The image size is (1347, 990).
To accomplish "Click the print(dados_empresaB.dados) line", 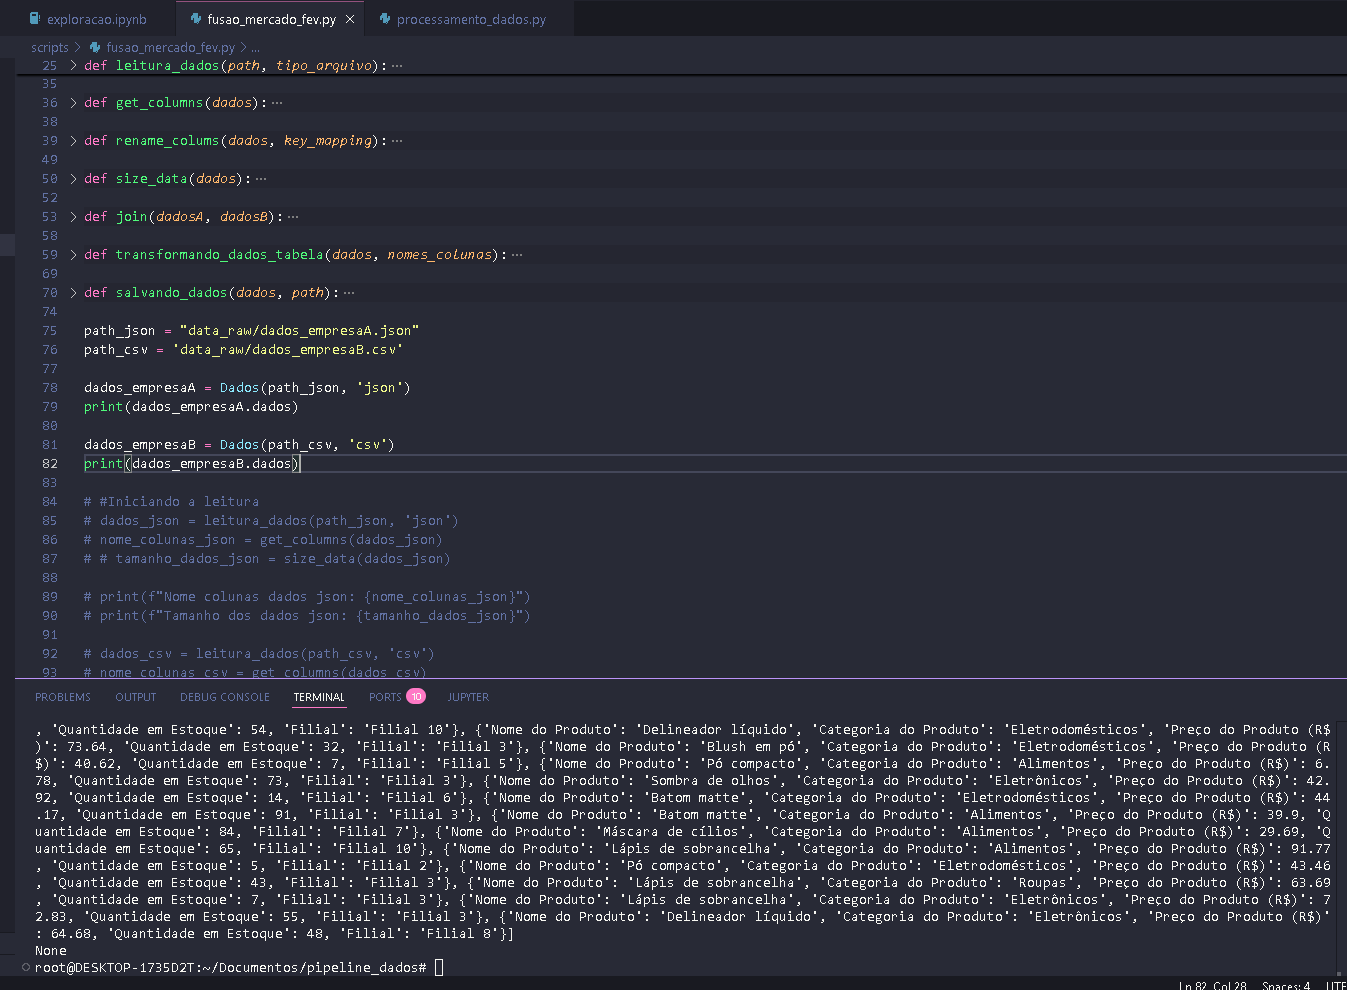I will click(192, 463).
